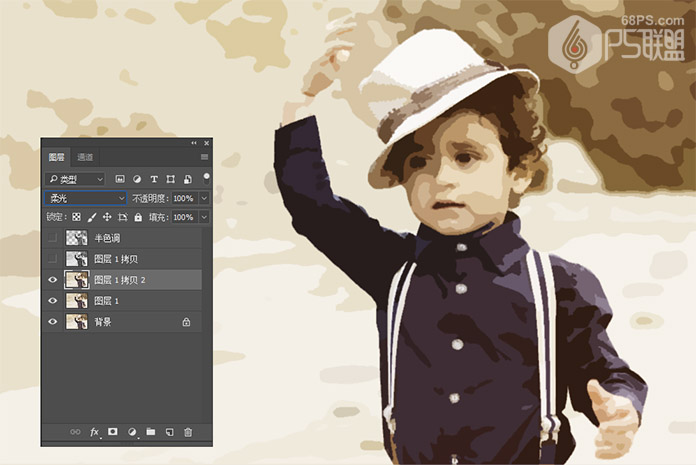The height and width of the screenshot is (465, 696).
Task: Open the 柔光 blend mode dropdown
Action: (x=85, y=198)
